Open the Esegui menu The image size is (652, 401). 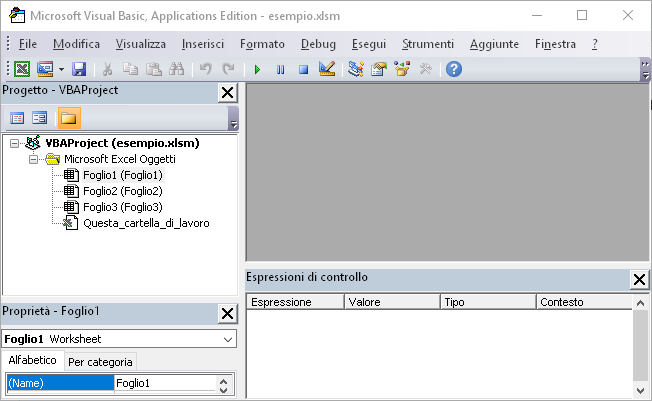(x=369, y=44)
